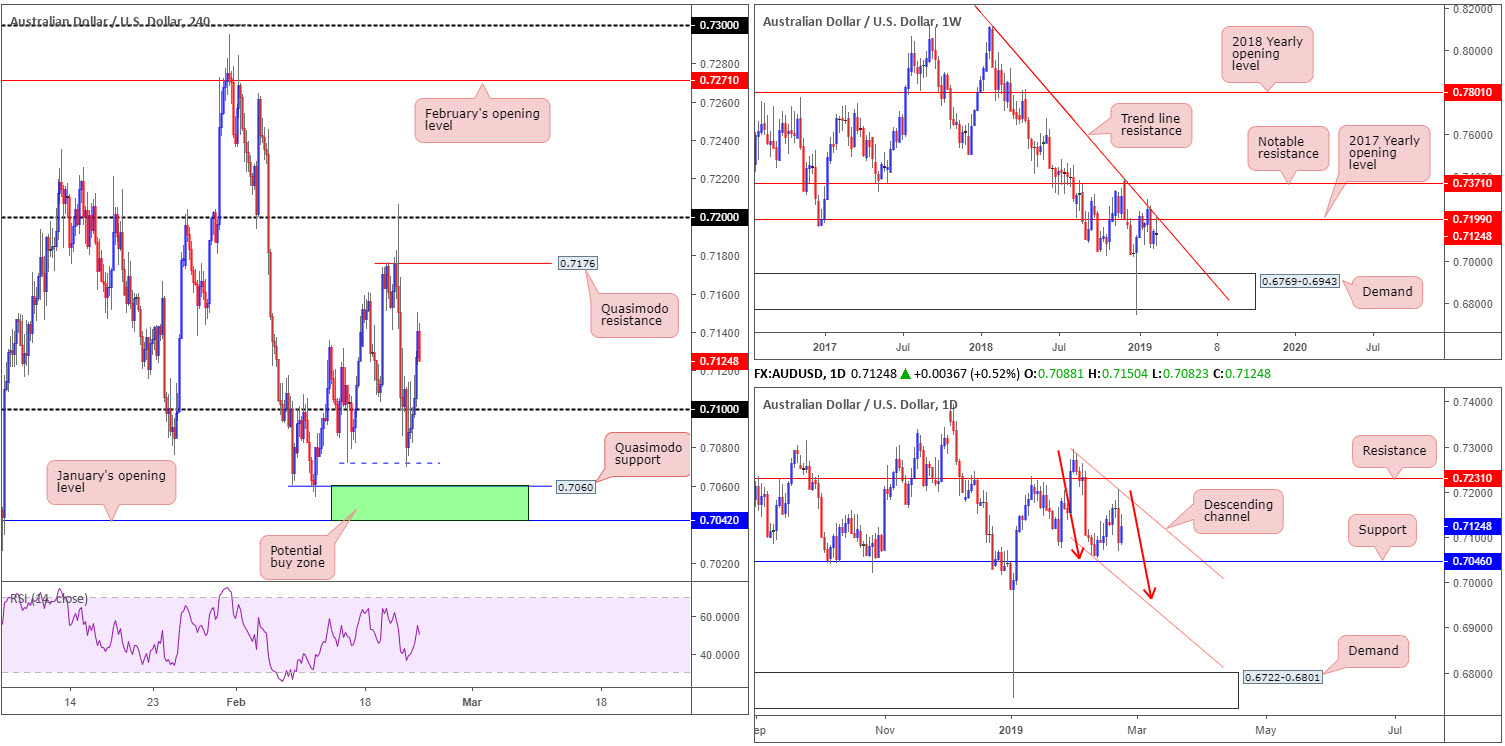Screen dimensions: 1505x746
Task: Click the red 0.7801 price label
Action: [1470, 92]
